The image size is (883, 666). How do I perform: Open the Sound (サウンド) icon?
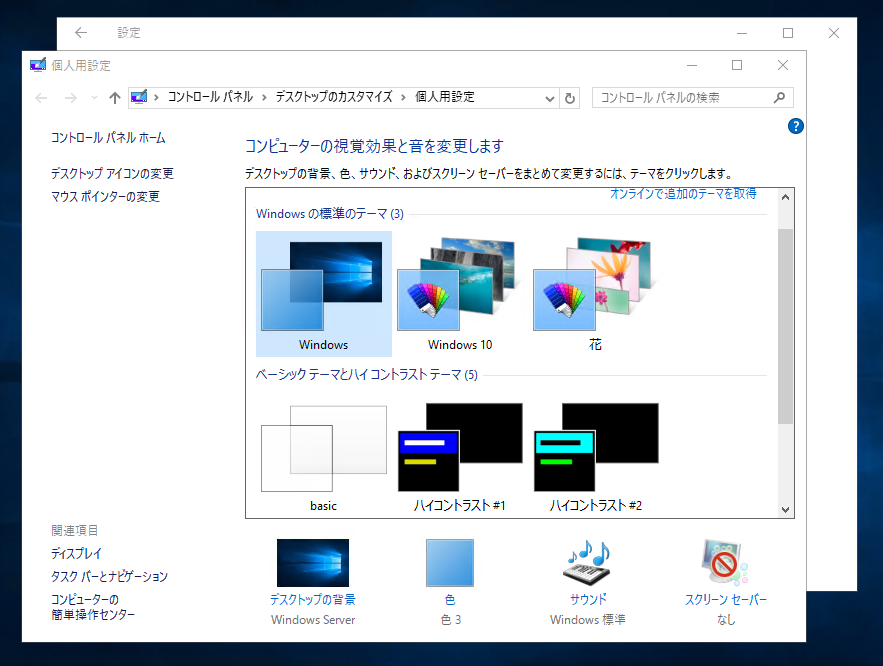[587, 563]
